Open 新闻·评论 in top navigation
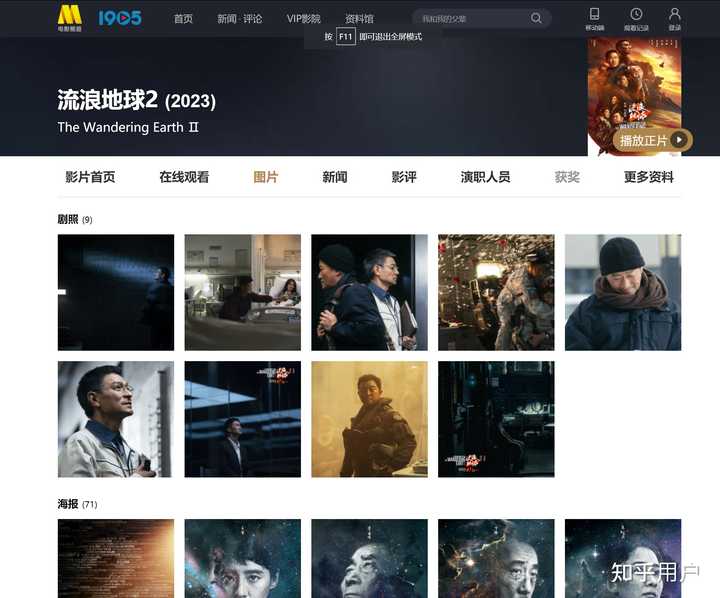720x598 pixels. point(240,19)
